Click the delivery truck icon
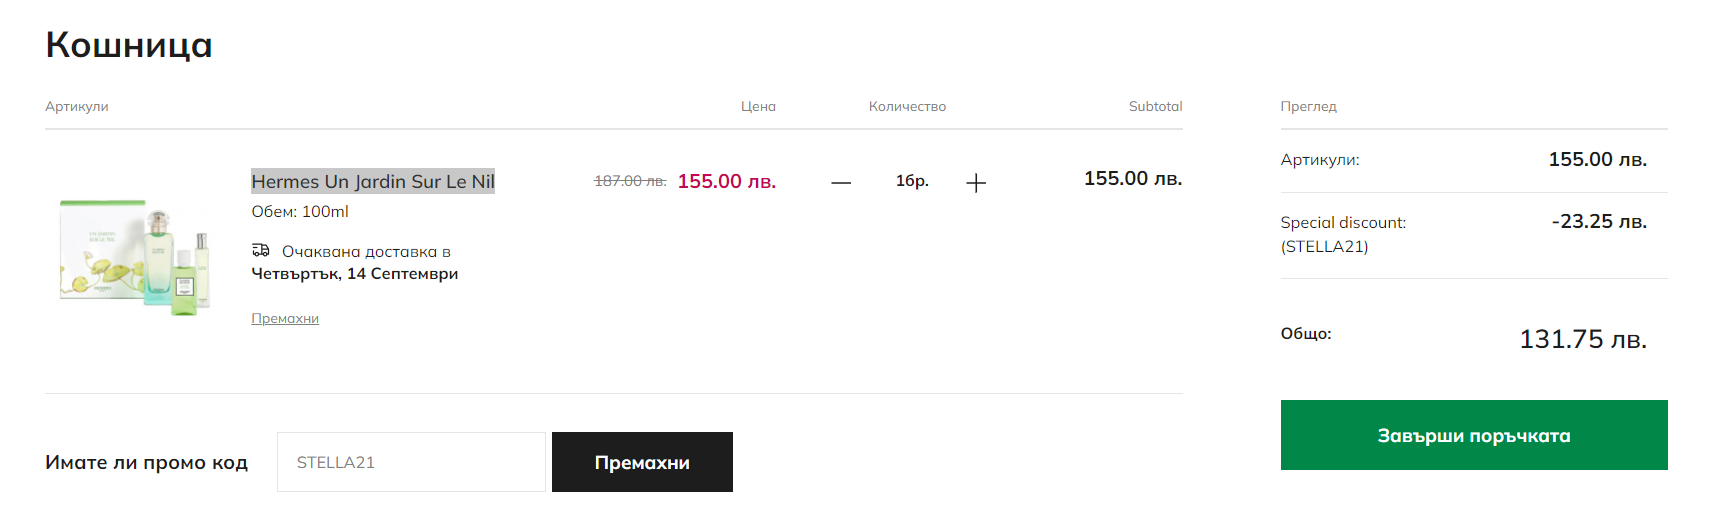Screen dimensions: 1711x518 (x=261, y=250)
